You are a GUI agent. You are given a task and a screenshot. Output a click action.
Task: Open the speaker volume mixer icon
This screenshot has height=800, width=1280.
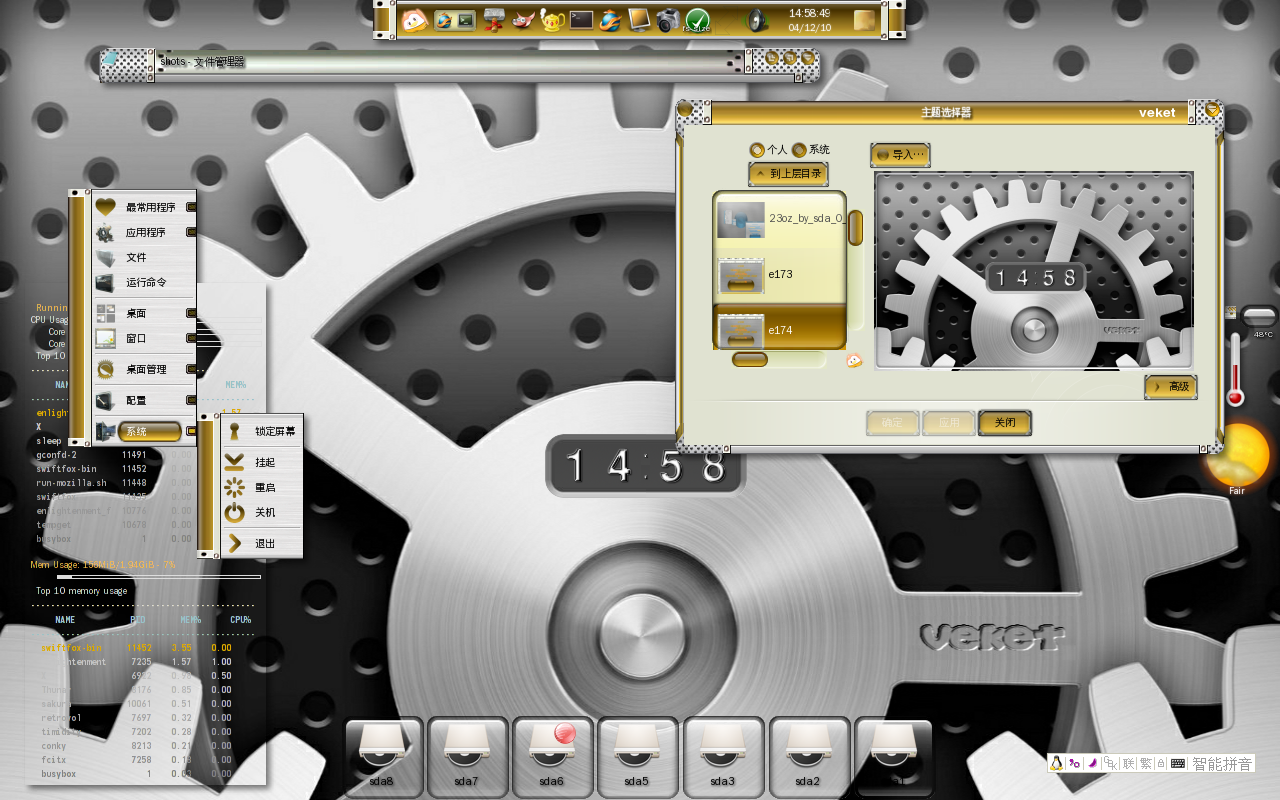757,20
